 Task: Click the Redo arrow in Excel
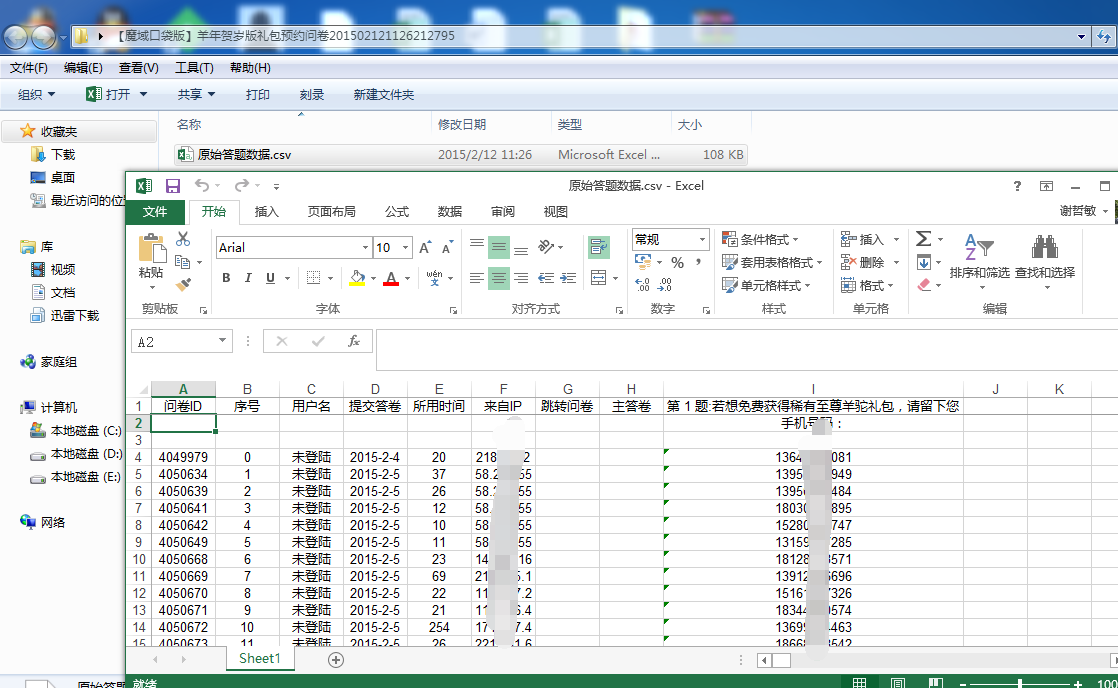242,185
